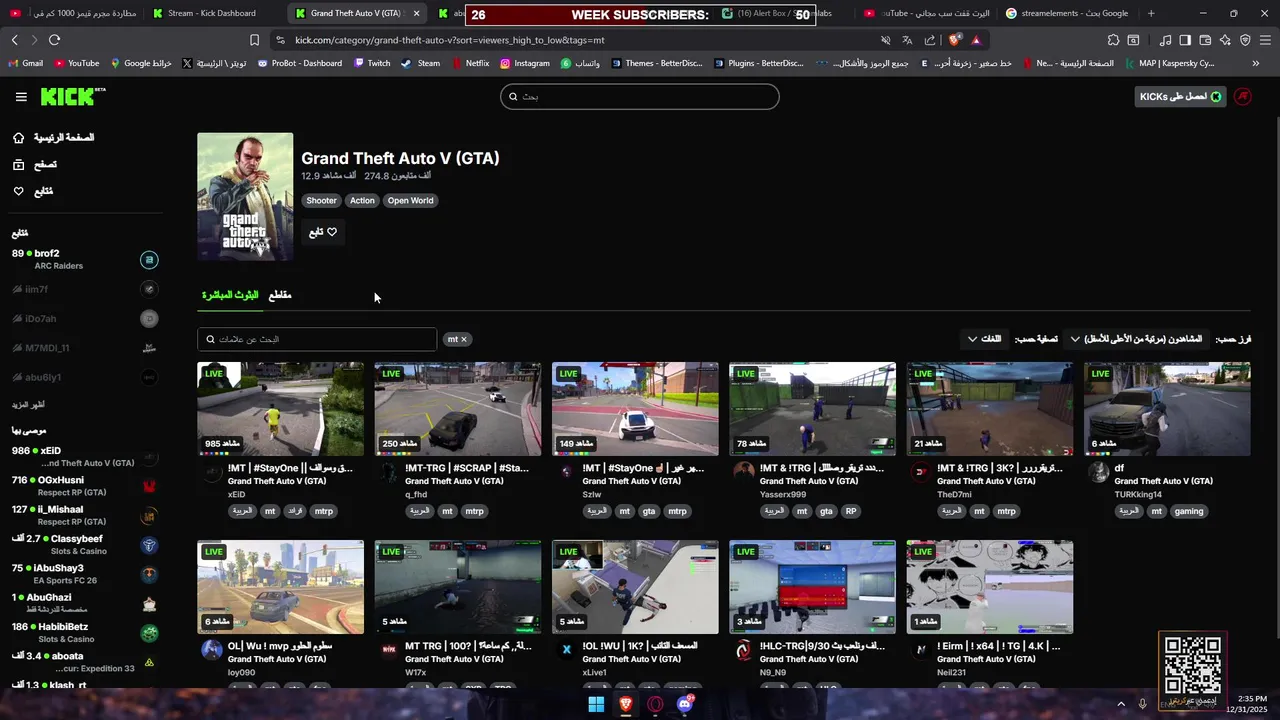Screen dimensions: 1280x720
Task: Click the Windows Start button in taskbar
Action: [x=596, y=704]
